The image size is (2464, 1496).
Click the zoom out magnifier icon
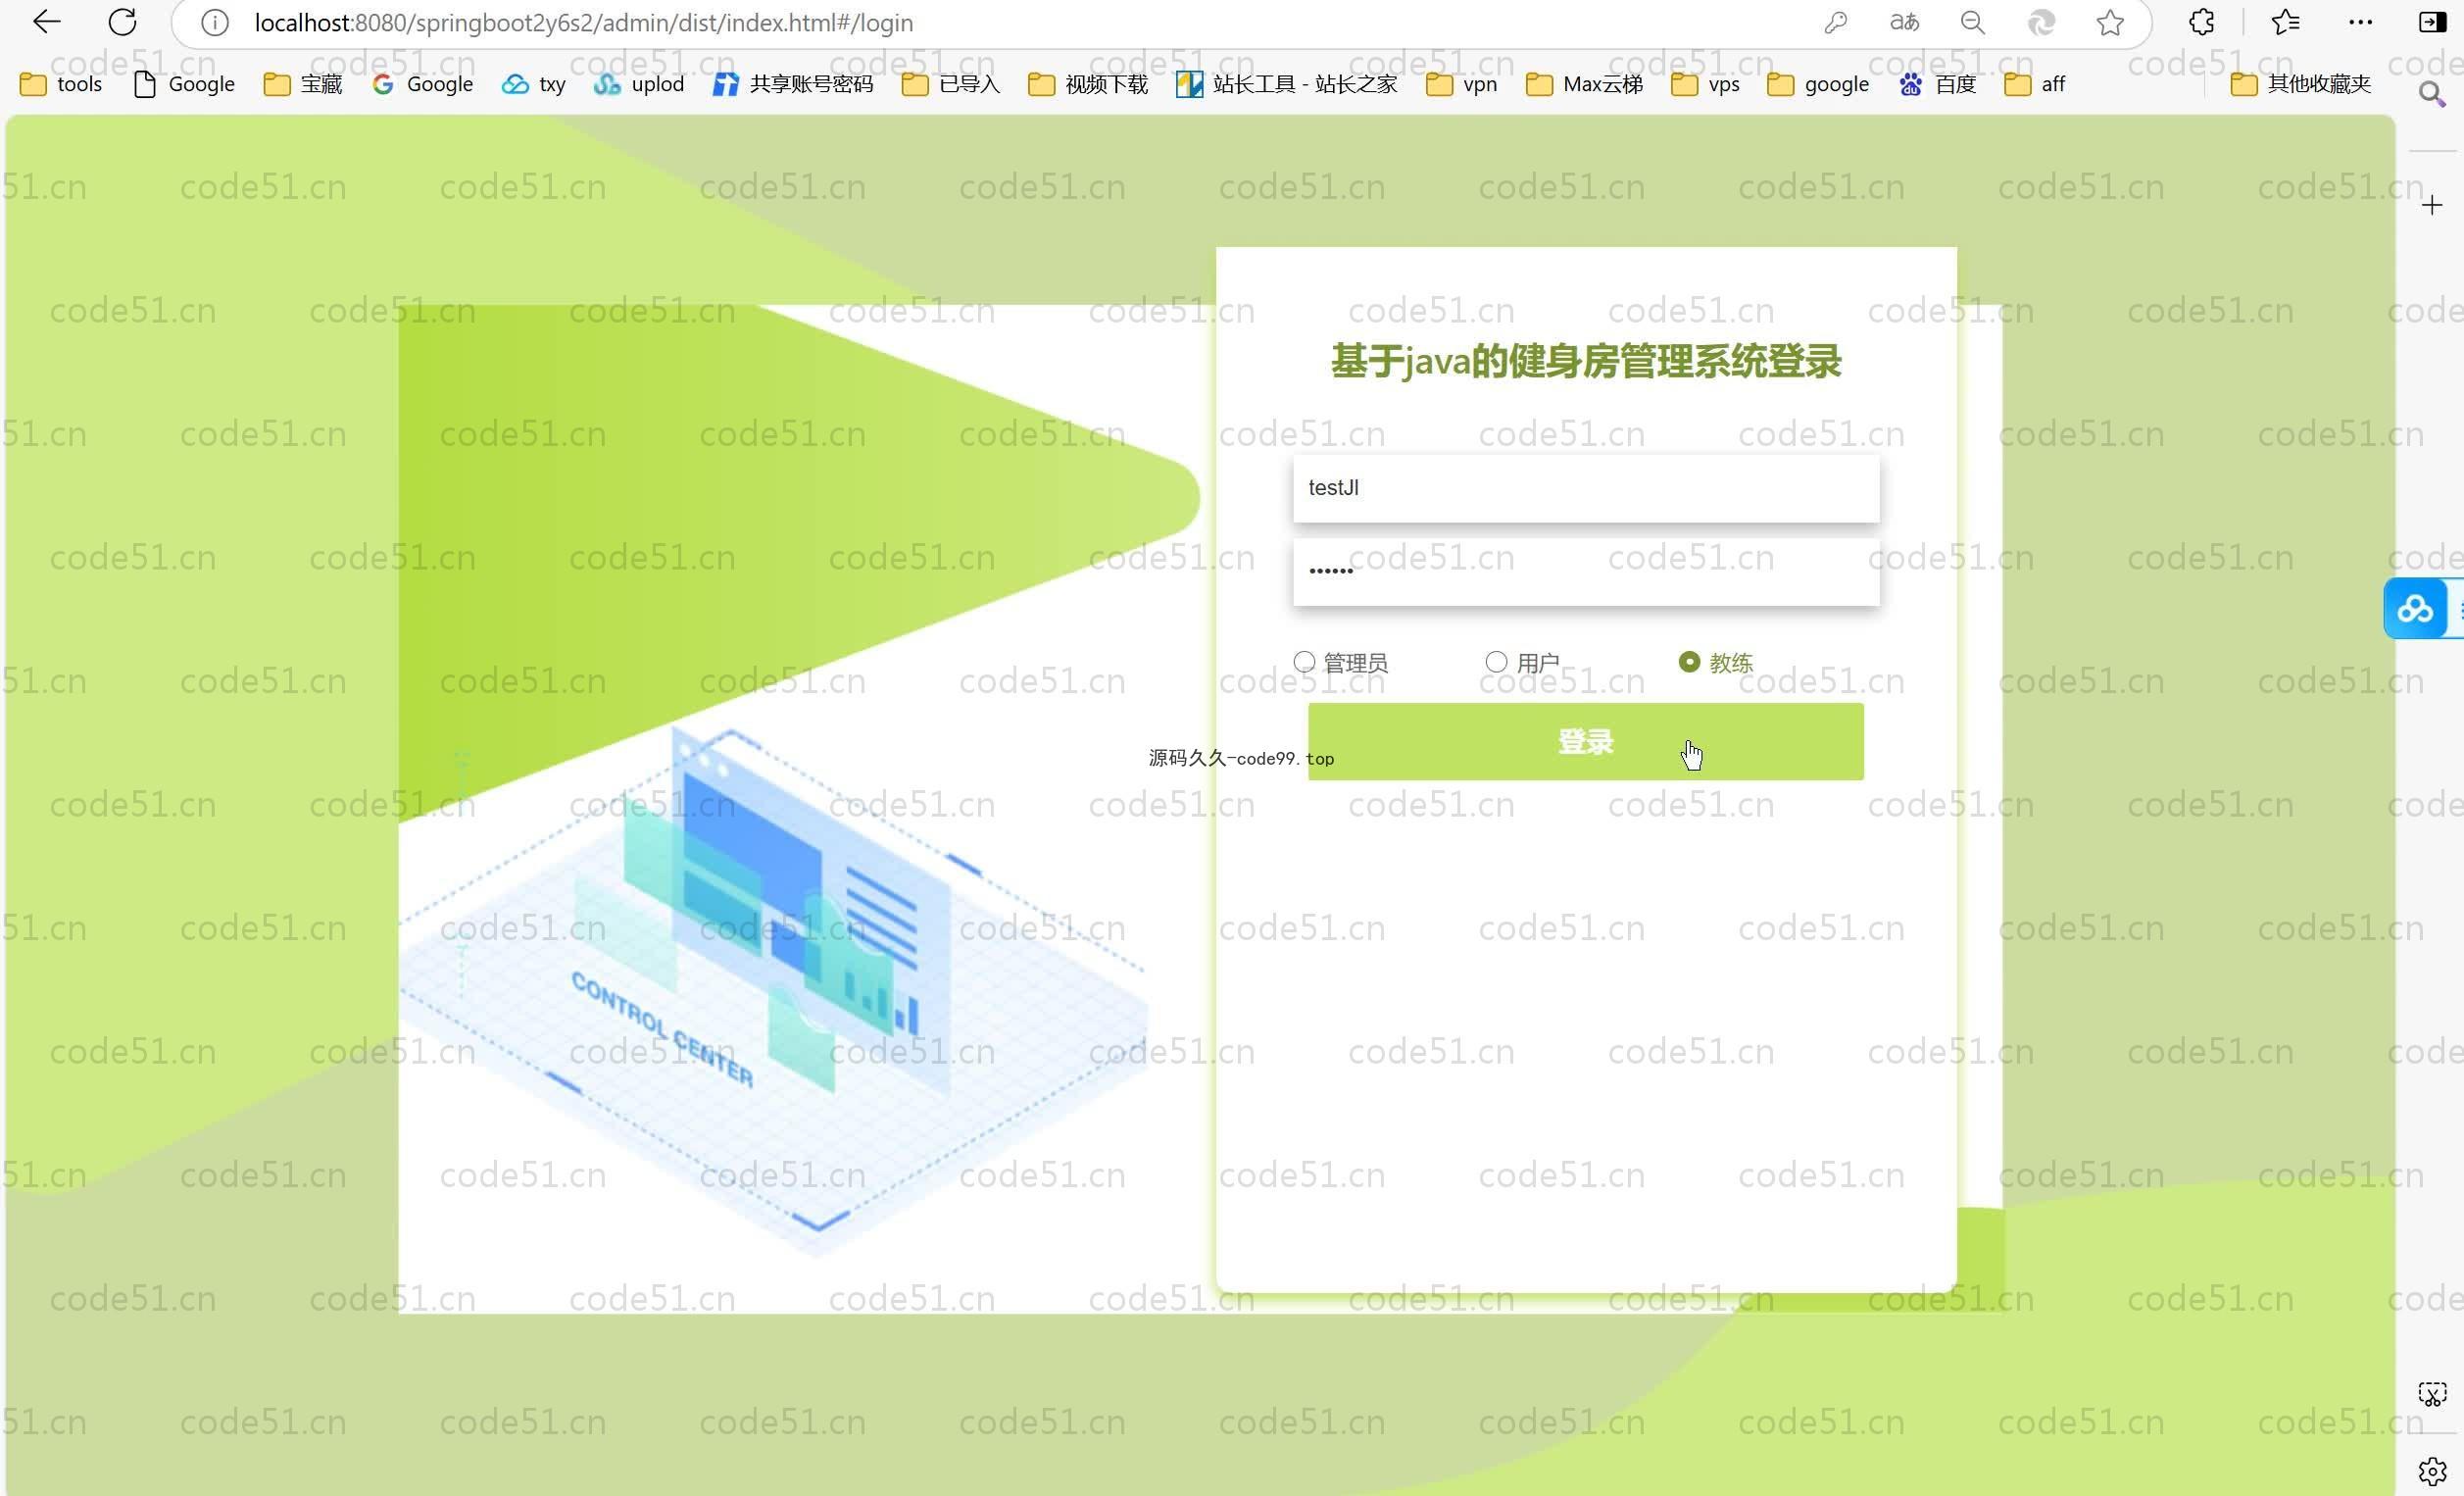tap(1972, 22)
